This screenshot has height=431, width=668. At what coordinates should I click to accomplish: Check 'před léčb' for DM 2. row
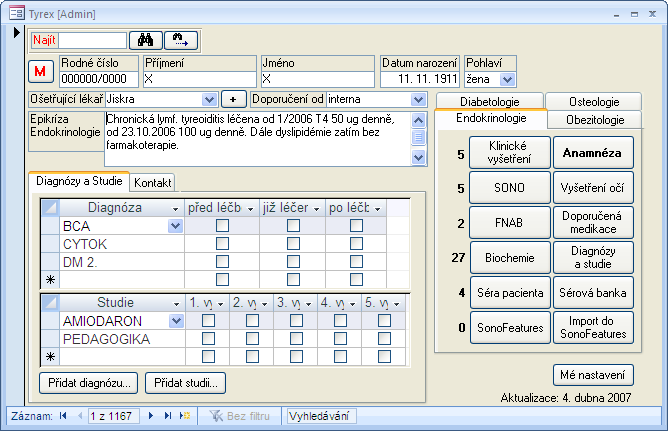222,261
